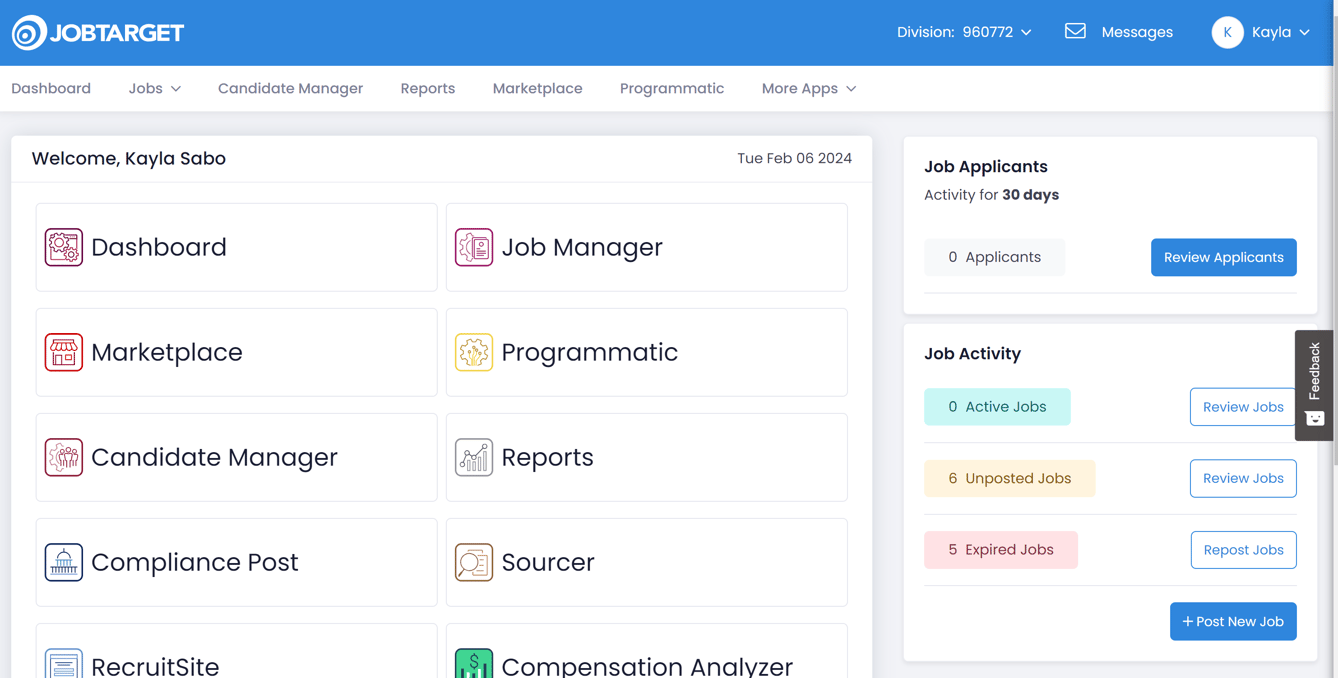The image size is (1338, 678).
Task: Click the Dashboard icon tile
Action: point(63,246)
